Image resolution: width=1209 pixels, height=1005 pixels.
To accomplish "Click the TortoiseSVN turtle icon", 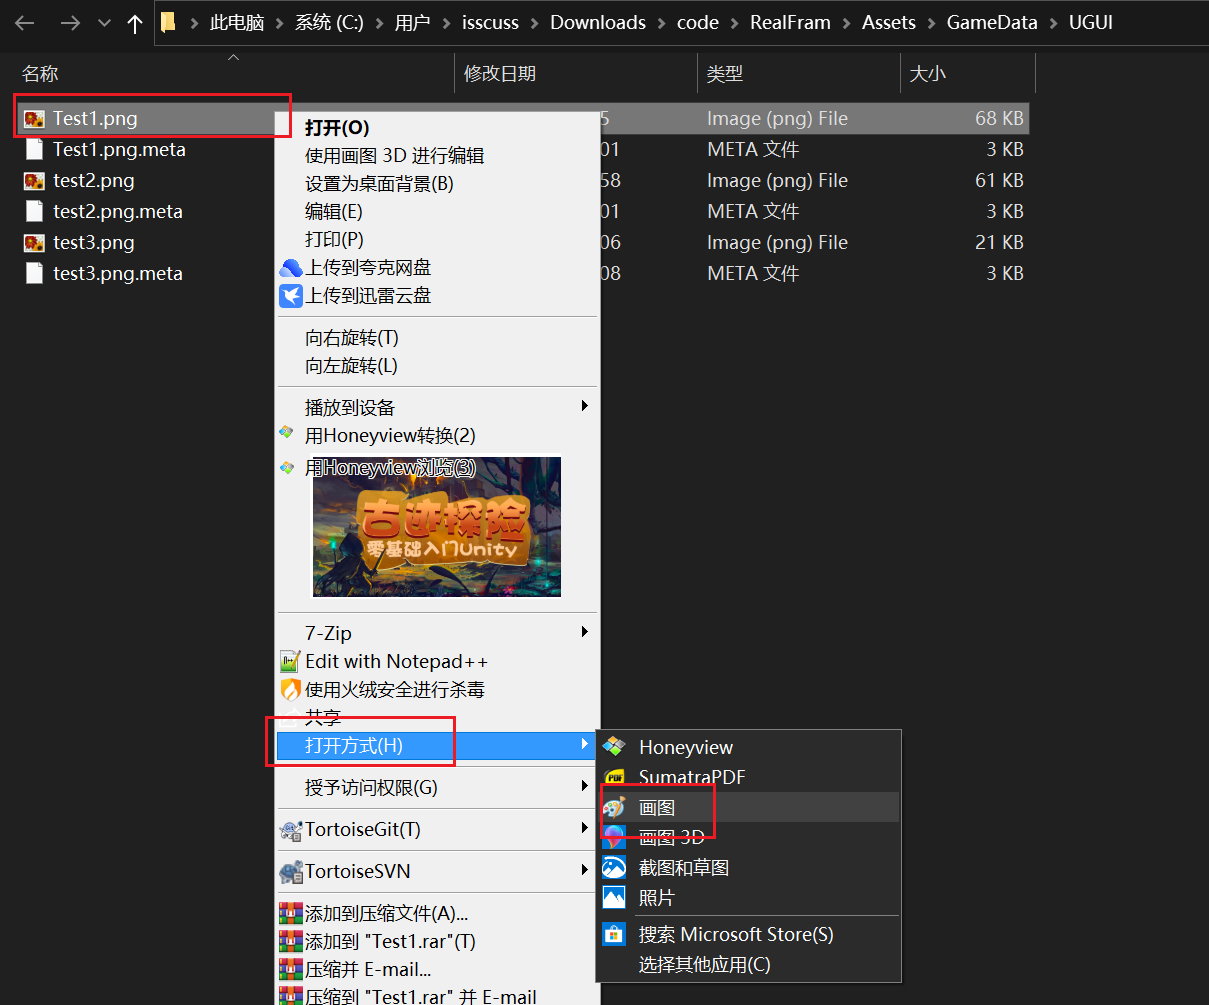I will pos(291,872).
